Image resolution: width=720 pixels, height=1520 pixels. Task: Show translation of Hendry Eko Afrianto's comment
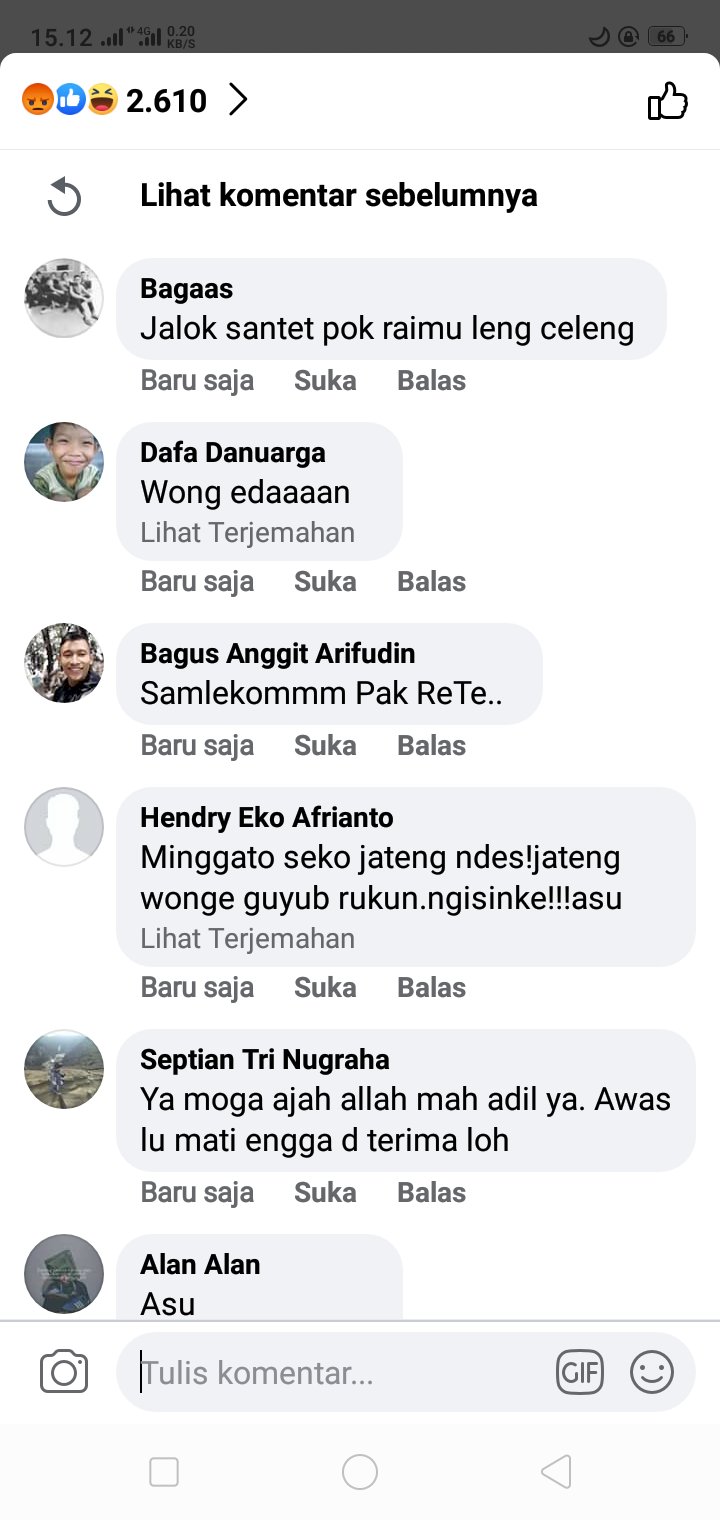(x=247, y=939)
